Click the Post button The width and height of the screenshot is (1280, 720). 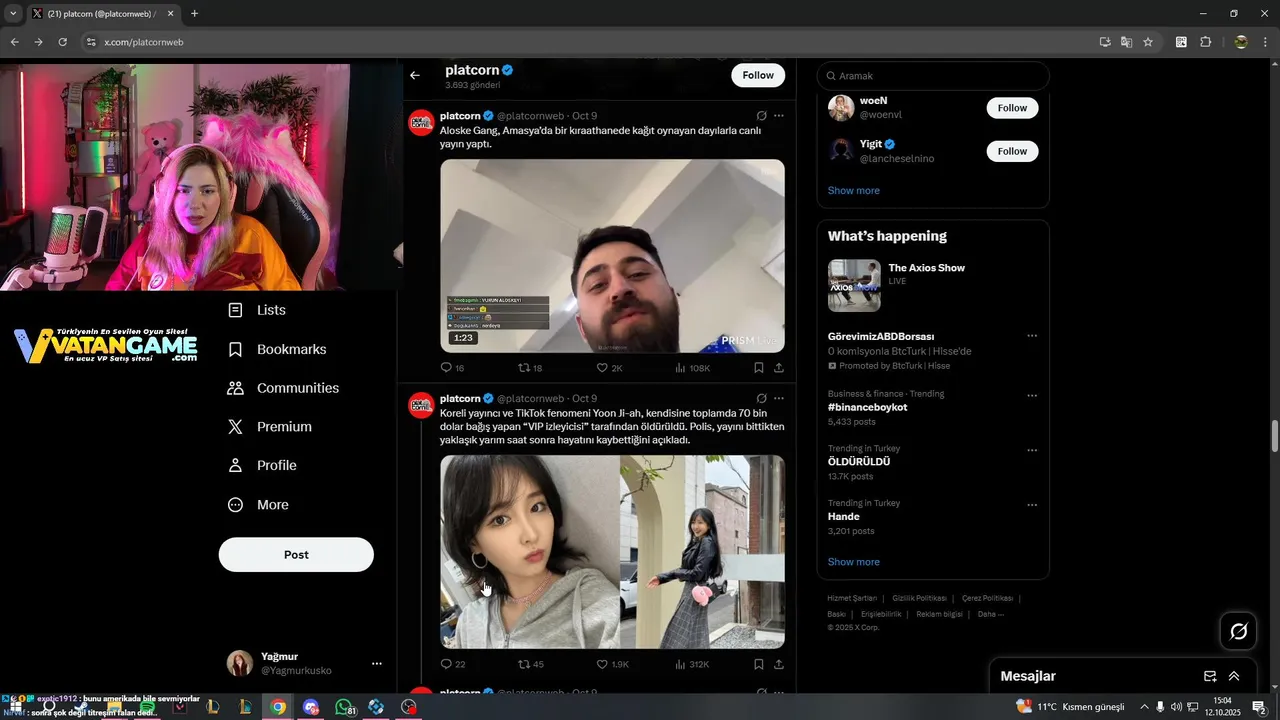[x=296, y=555]
